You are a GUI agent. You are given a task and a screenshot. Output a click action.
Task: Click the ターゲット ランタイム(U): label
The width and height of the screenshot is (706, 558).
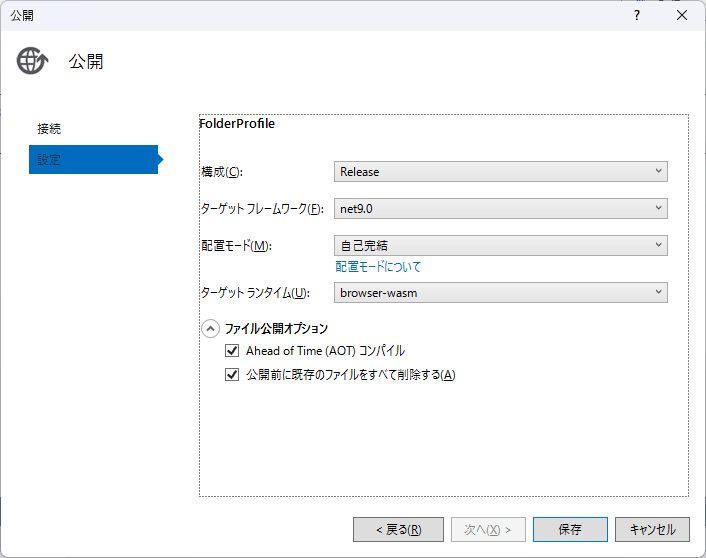coord(255,293)
